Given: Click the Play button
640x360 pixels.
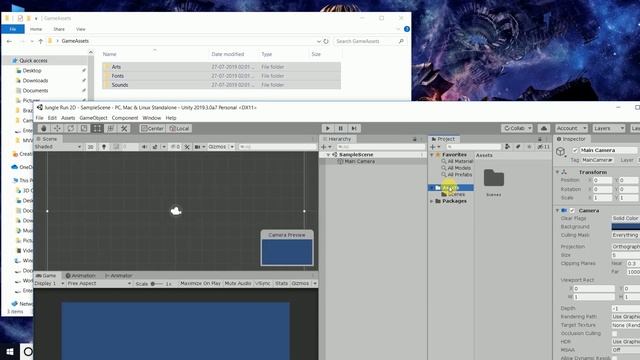Looking at the screenshot, I should point(328,128).
